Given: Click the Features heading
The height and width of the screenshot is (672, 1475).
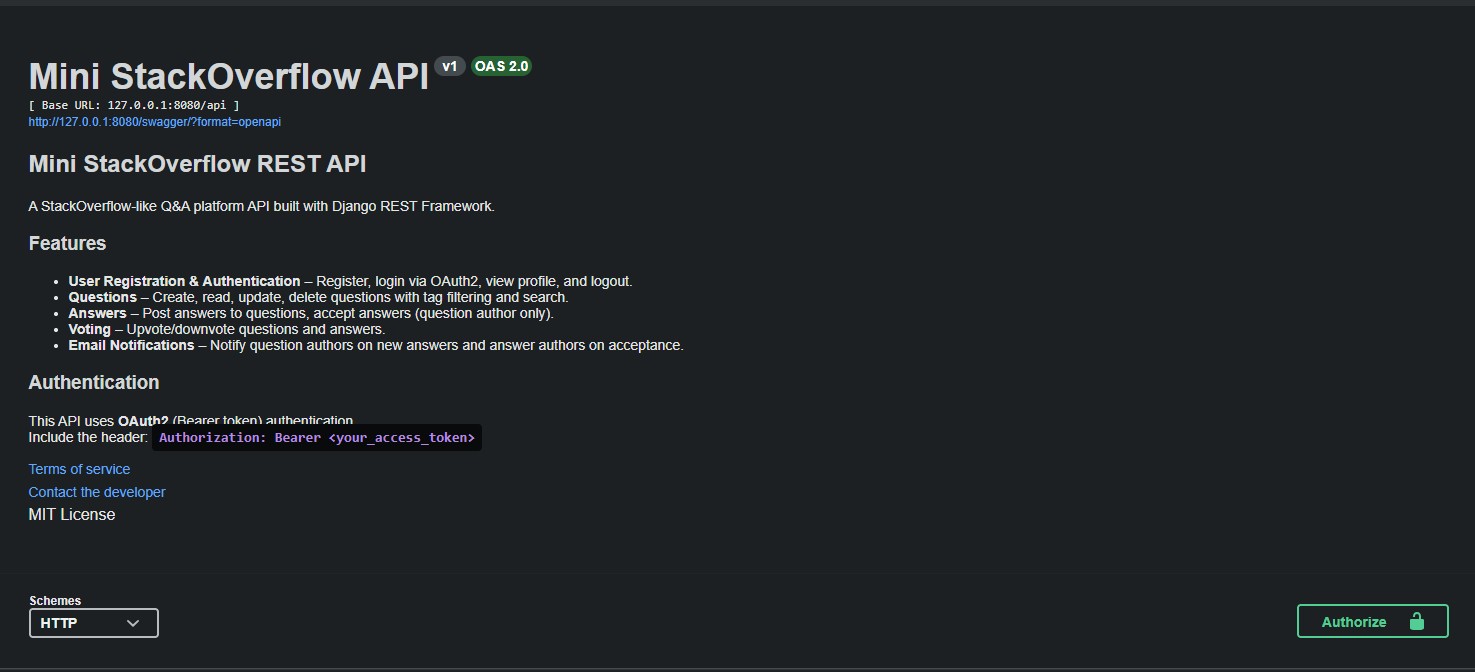Looking at the screenshot, I should pyautogui.click(x=67, y=243).
